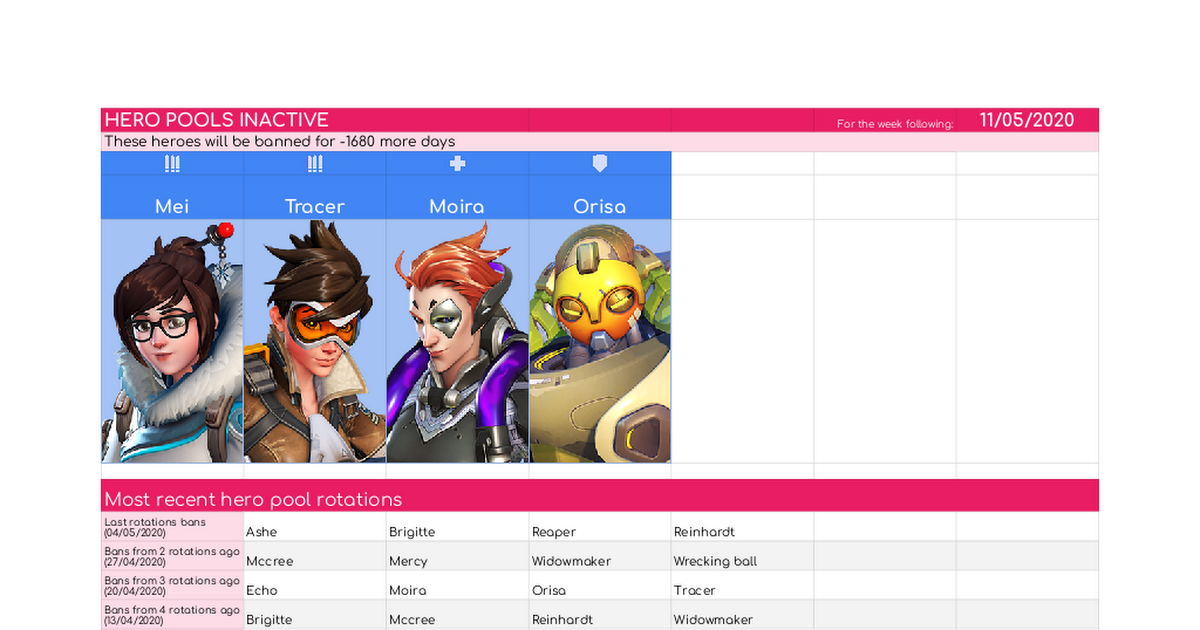The image size is (1200, 630).
Task: Select the 'Bans from 2 rotations ago' label
Action: pyautogui.click(x=172, y=556)
